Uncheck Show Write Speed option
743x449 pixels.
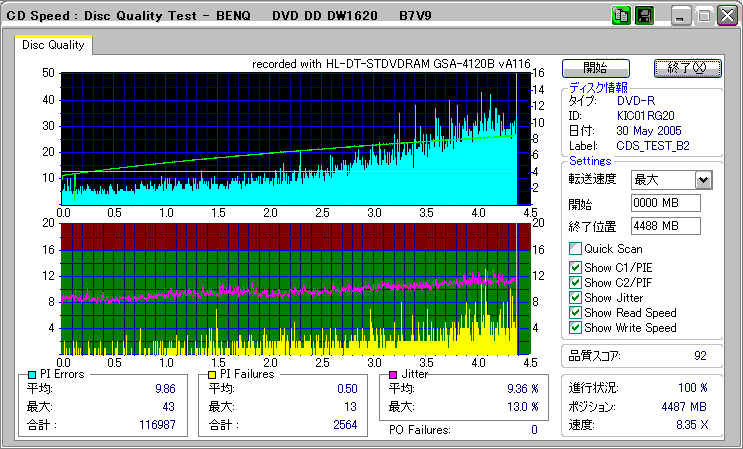(575, 328)
